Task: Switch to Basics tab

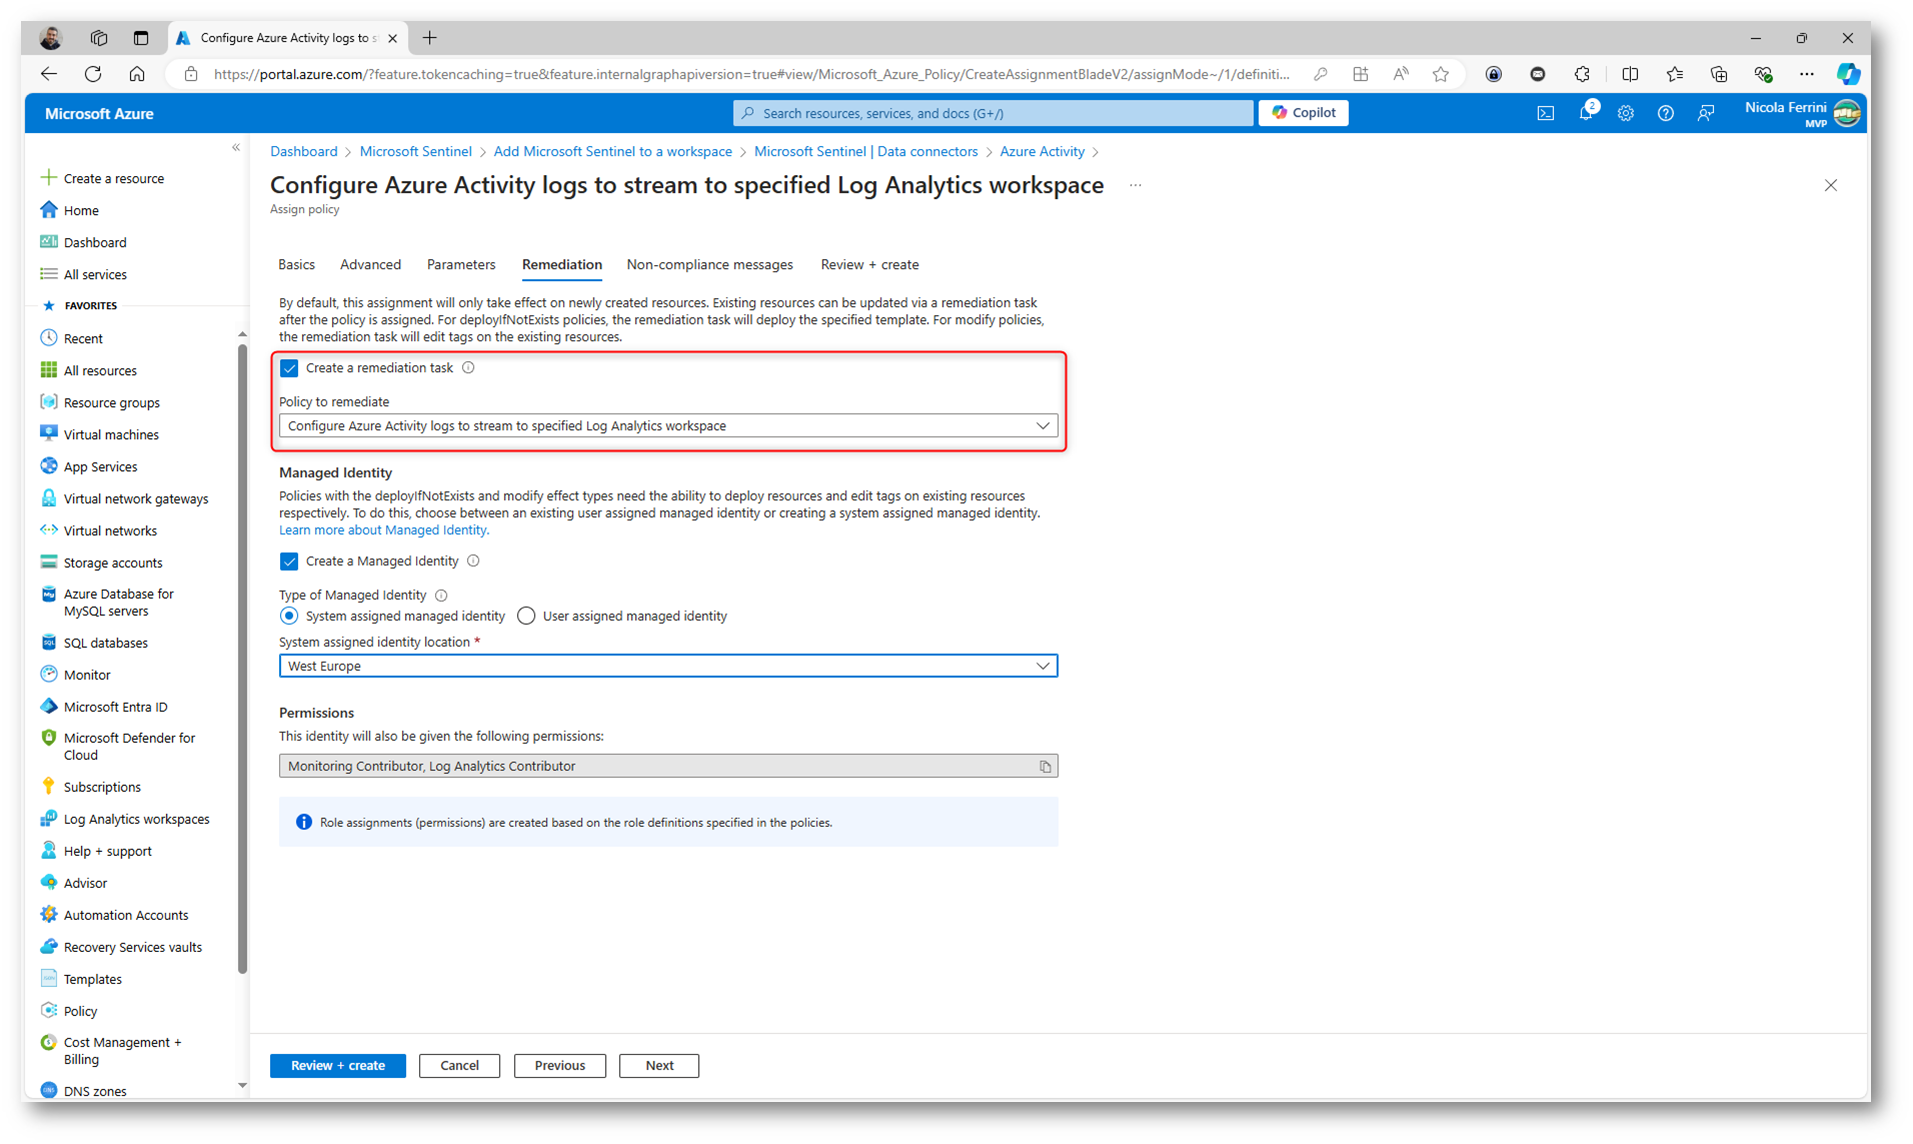Action: coord(296,265)
